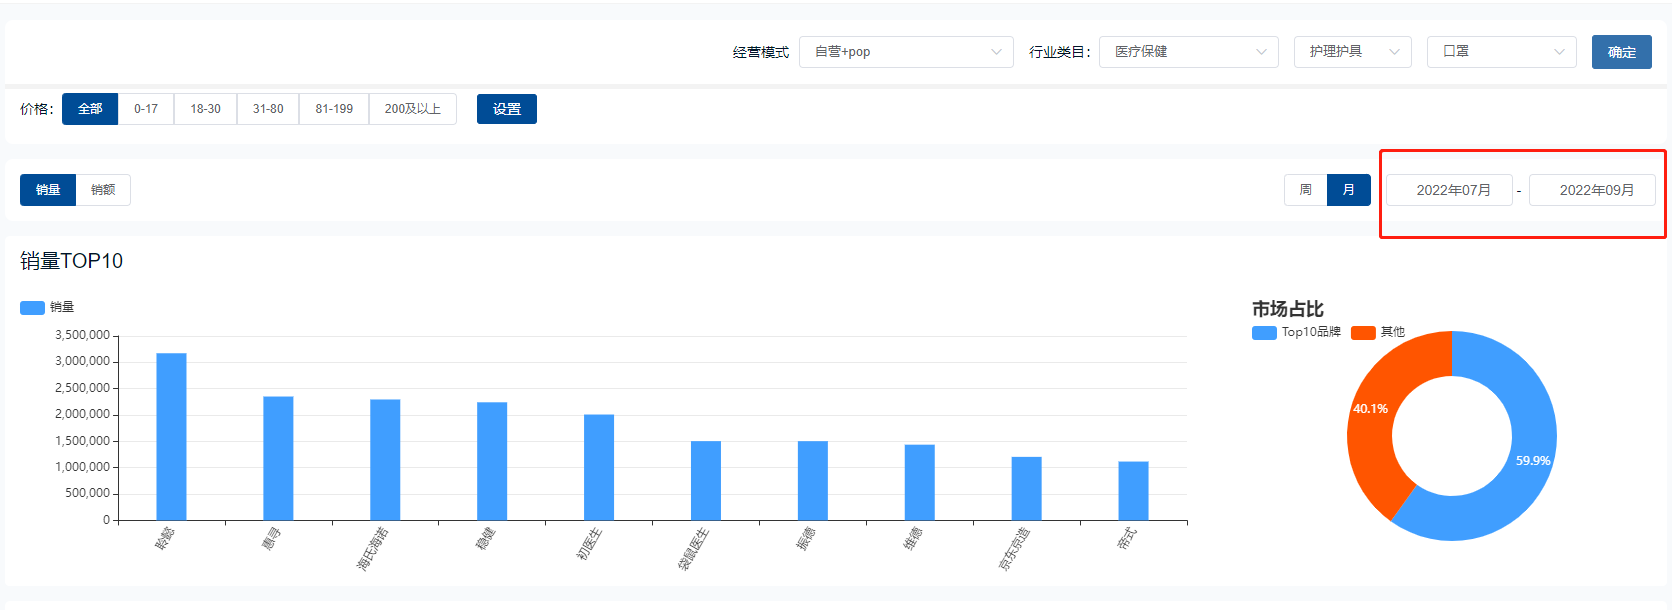Image resolution: width=1672 pixels, height=610 pixels.
Task: Open the end date field 2022年09月
Action: coord(1592,190)
